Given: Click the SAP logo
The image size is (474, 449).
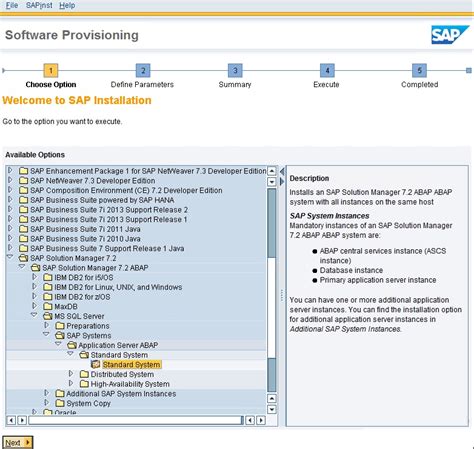Looking at the screenshot, I should [450, 35].
